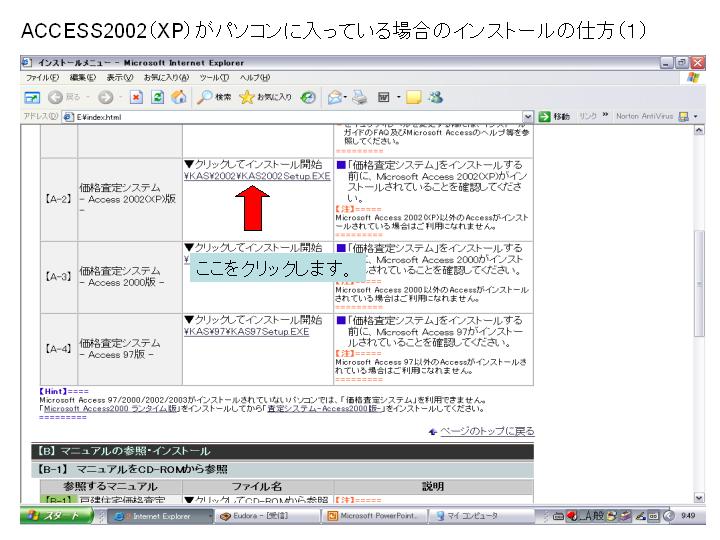Click the Edit document icon
This screenshot has width=720, height=540.
point(383,97)
